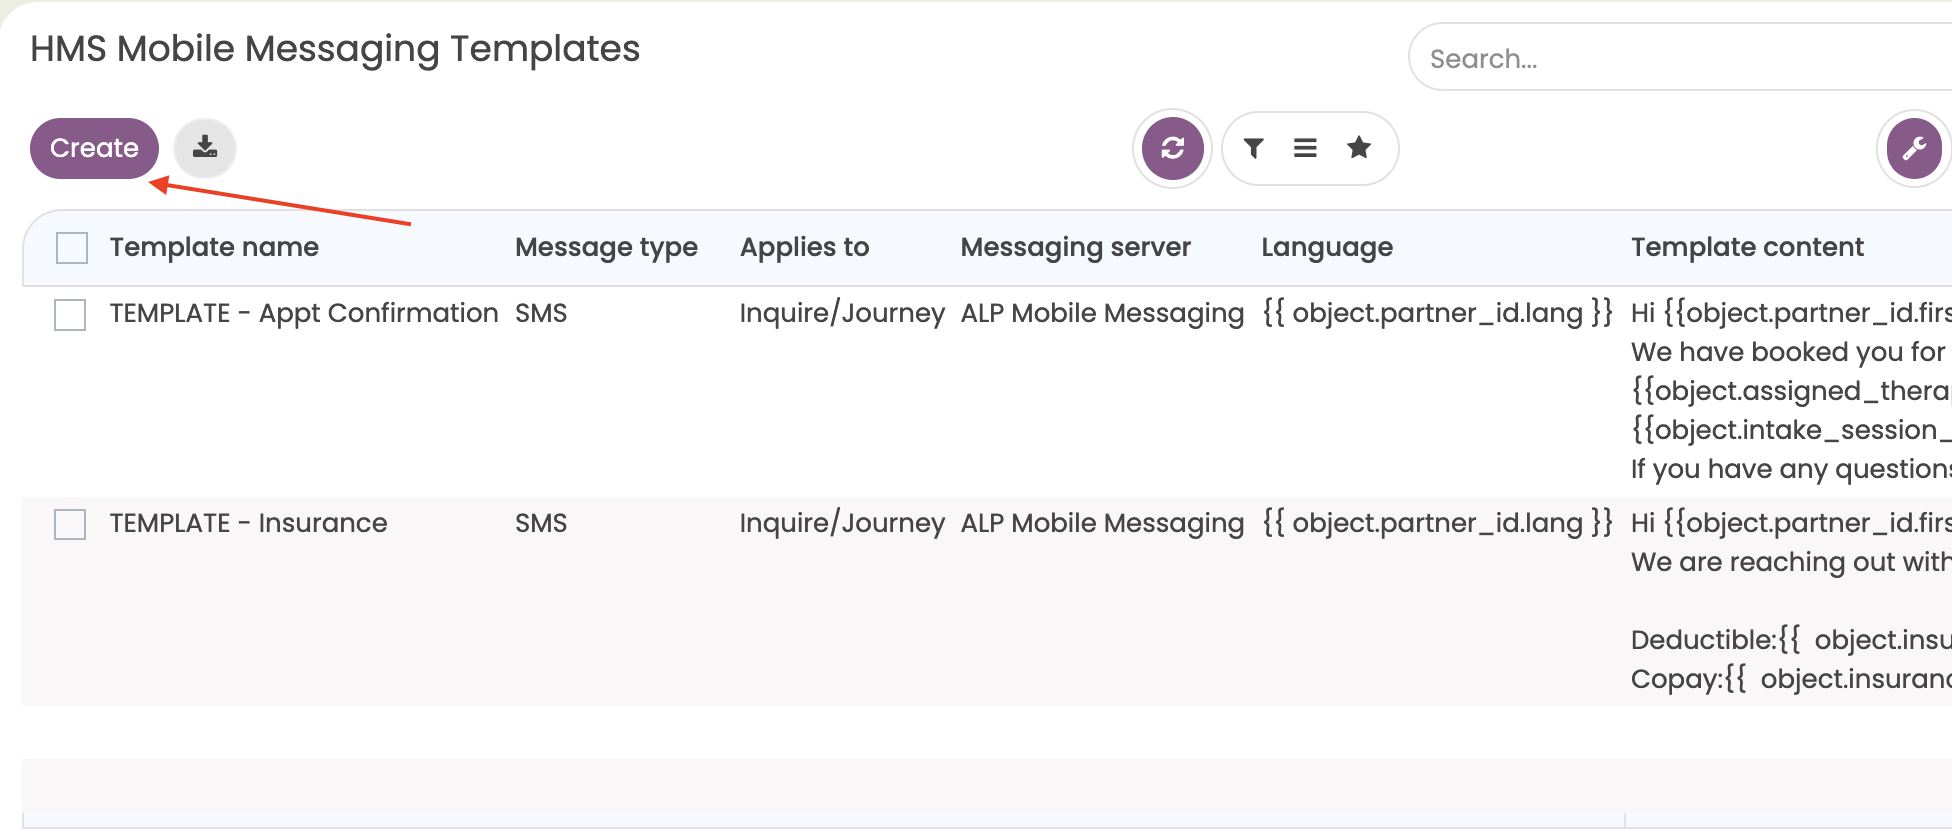
Task: Open the group-by lines icon
Action: coord(1305,148)
